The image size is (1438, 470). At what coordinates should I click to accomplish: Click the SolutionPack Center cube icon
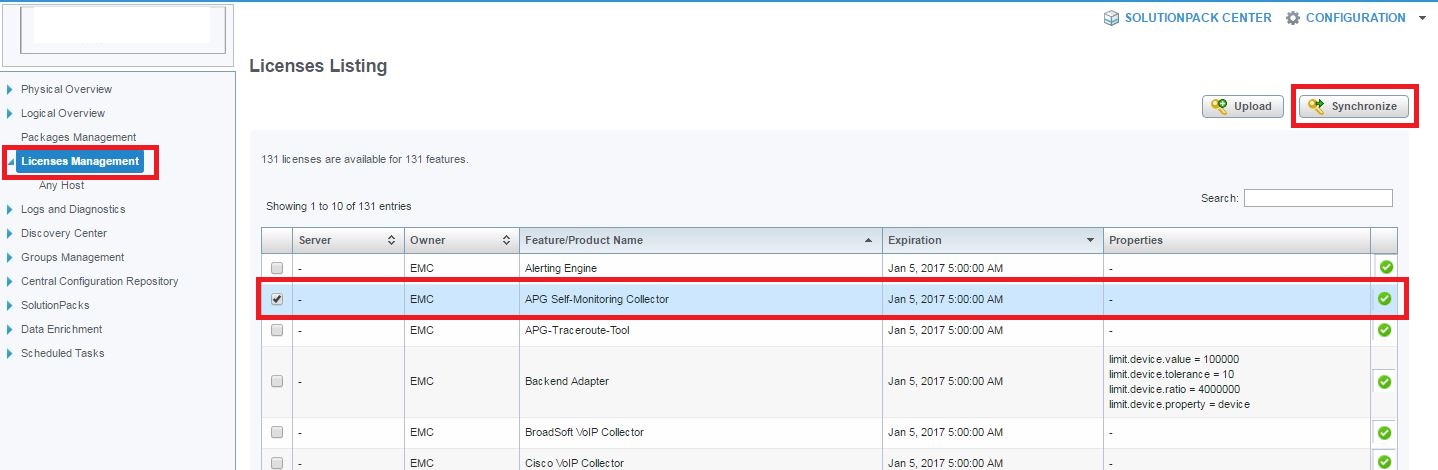point(1111,18)
